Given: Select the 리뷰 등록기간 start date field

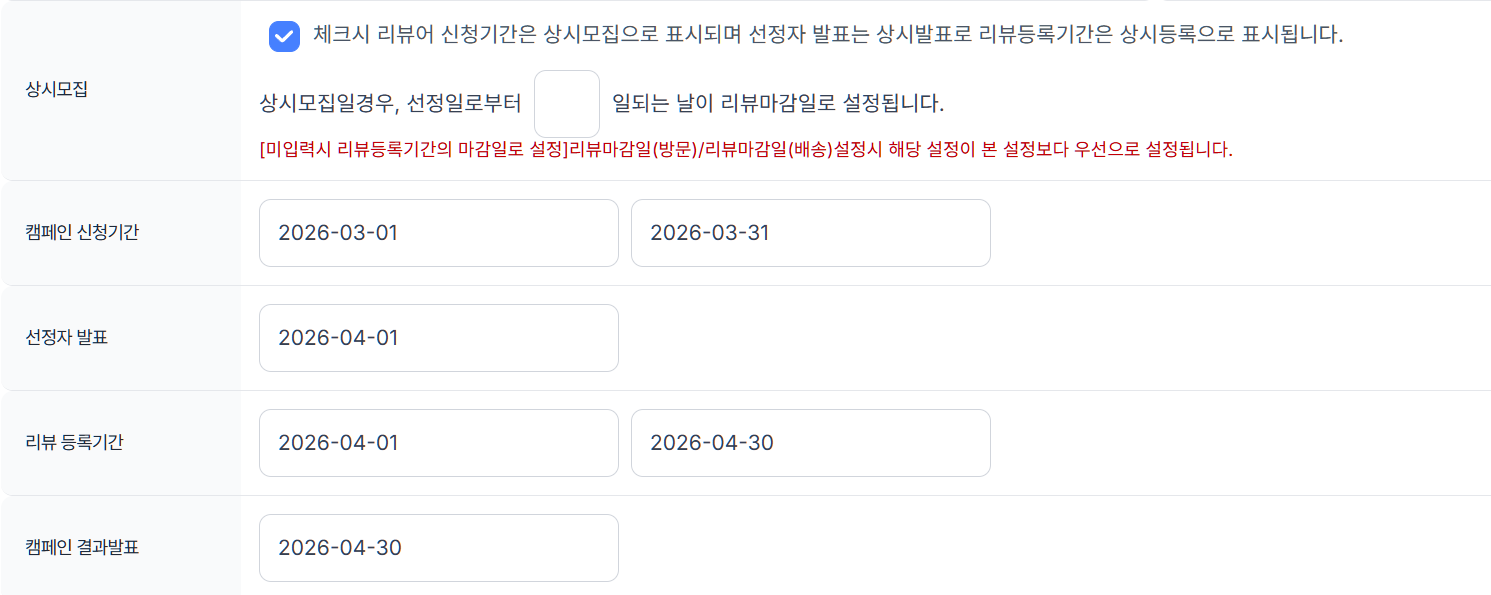Looking at the screenshot, I should (438, 443).
